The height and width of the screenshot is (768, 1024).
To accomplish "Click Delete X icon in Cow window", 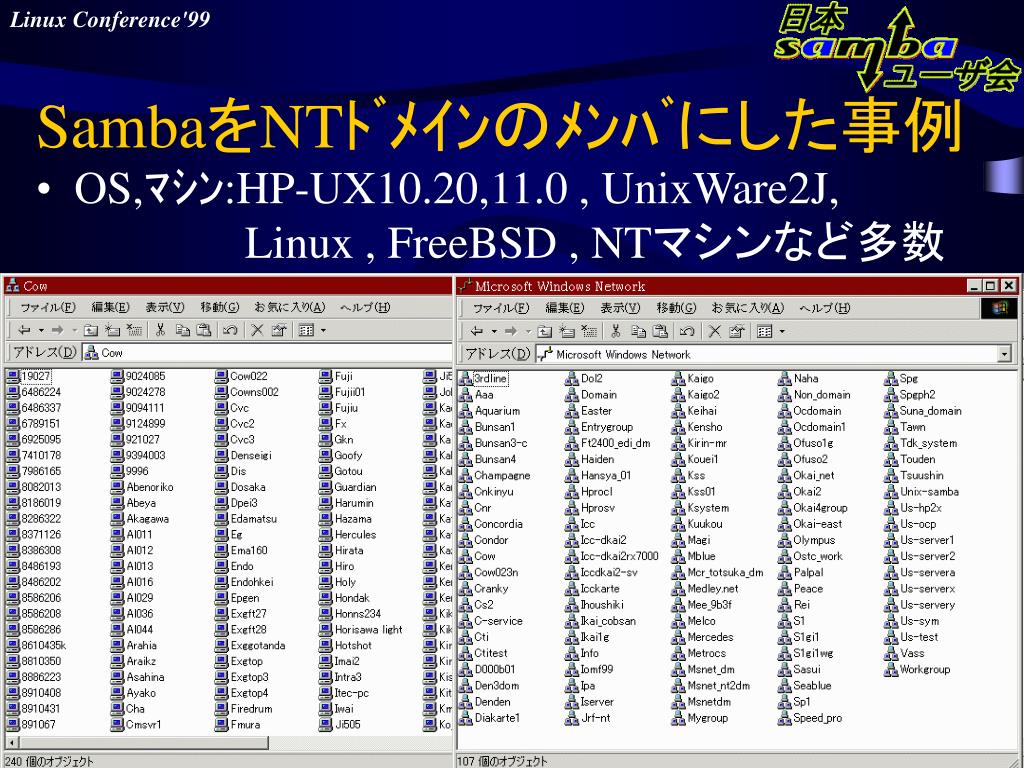I will click(257, 330).
